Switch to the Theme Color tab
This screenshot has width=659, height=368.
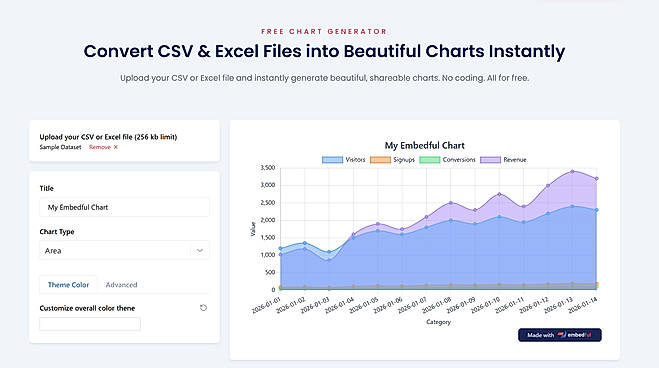coord(68,285)
